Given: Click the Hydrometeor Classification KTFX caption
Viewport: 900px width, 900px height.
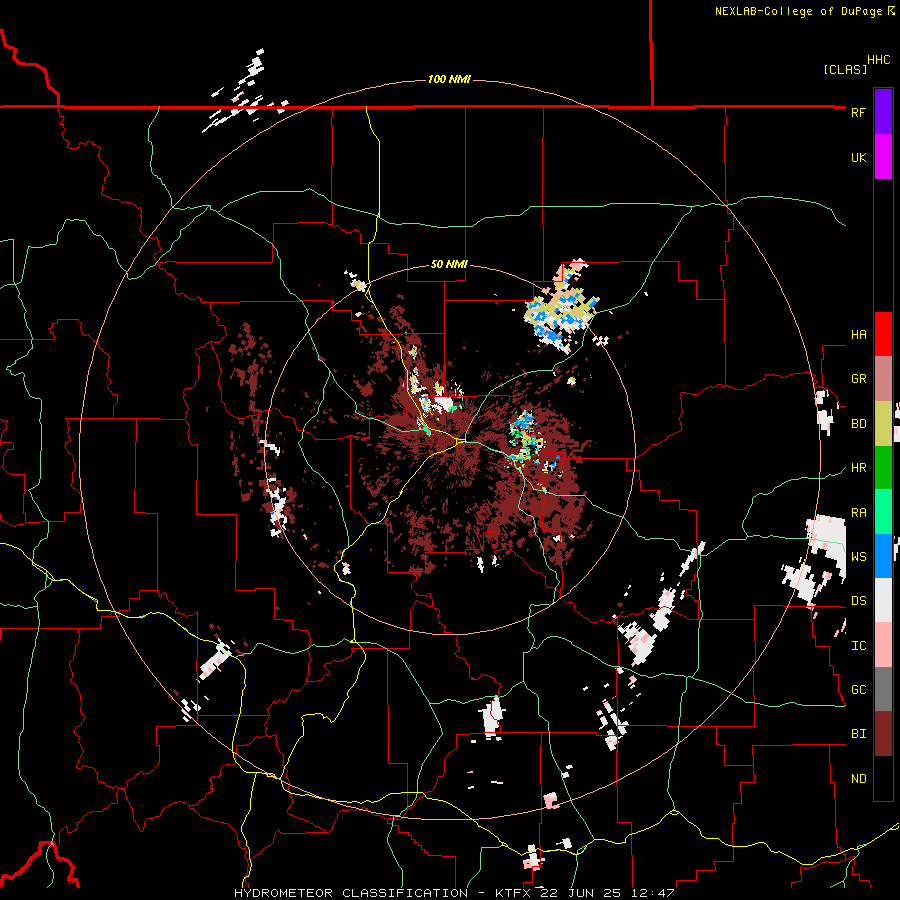Looking at the screenshot, I should tap(454, 893).
